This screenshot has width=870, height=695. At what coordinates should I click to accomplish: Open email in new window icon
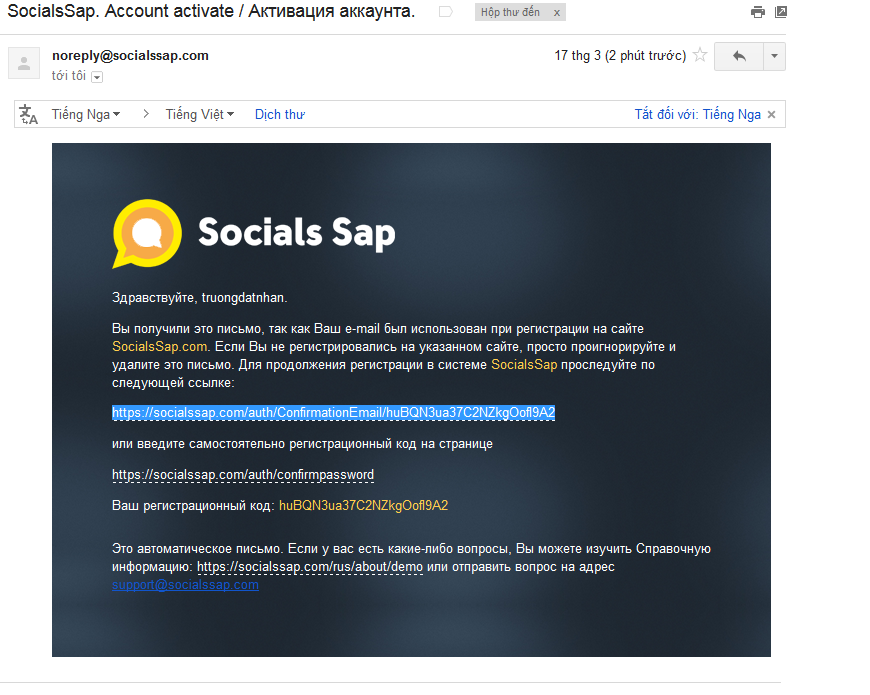(781, 12)
